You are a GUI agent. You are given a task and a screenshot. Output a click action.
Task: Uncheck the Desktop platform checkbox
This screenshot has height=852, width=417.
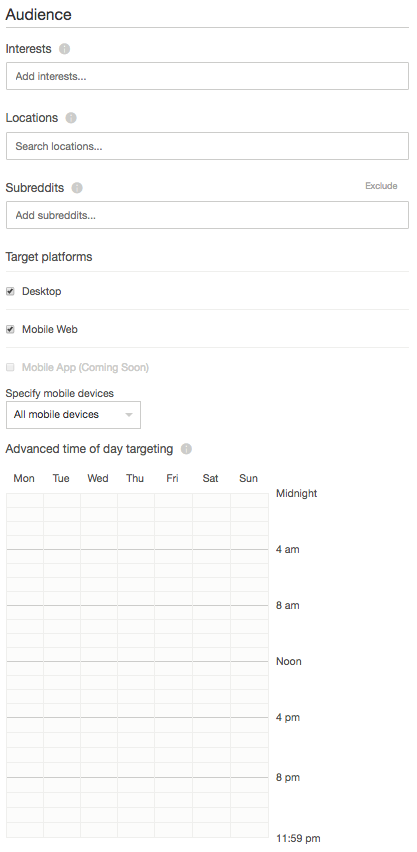tap(10, 291)
